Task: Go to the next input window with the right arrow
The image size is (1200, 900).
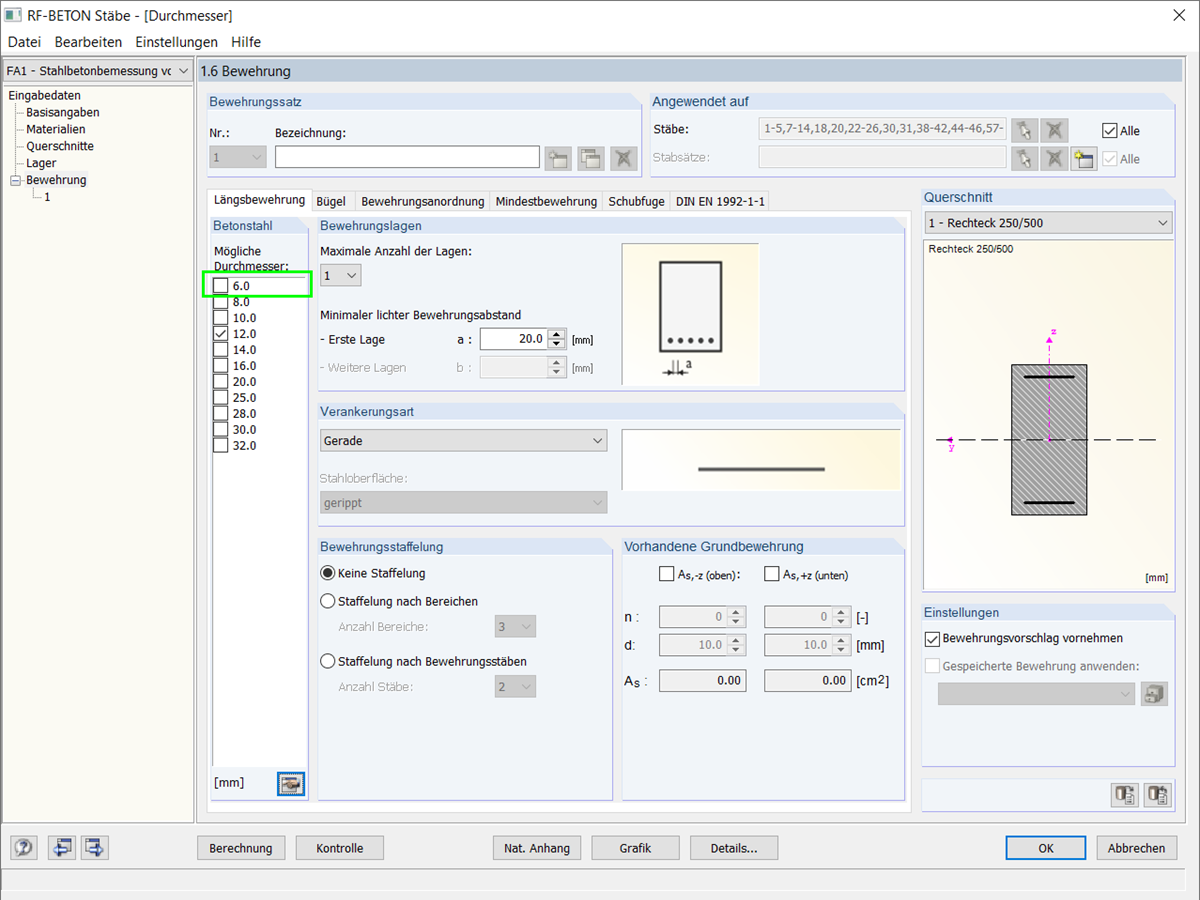Action: [x=95, y=848]
